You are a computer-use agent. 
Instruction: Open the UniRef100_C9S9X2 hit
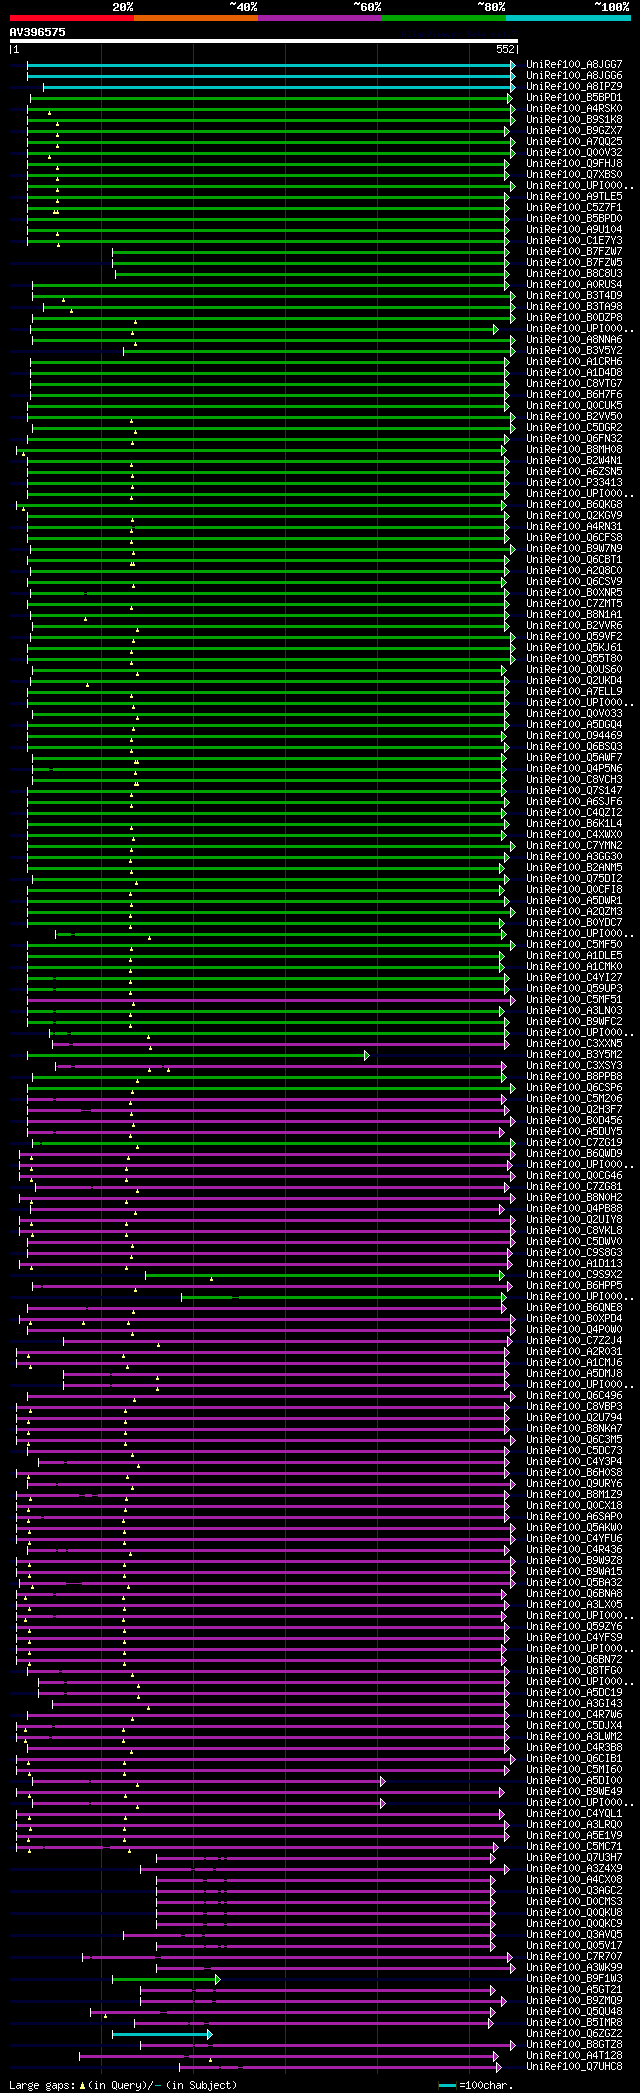574,1275
